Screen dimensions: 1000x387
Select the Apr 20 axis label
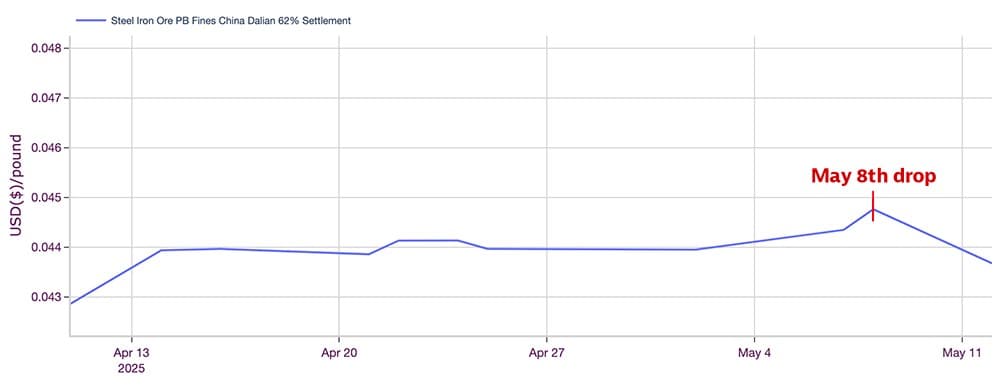point(339,354)
